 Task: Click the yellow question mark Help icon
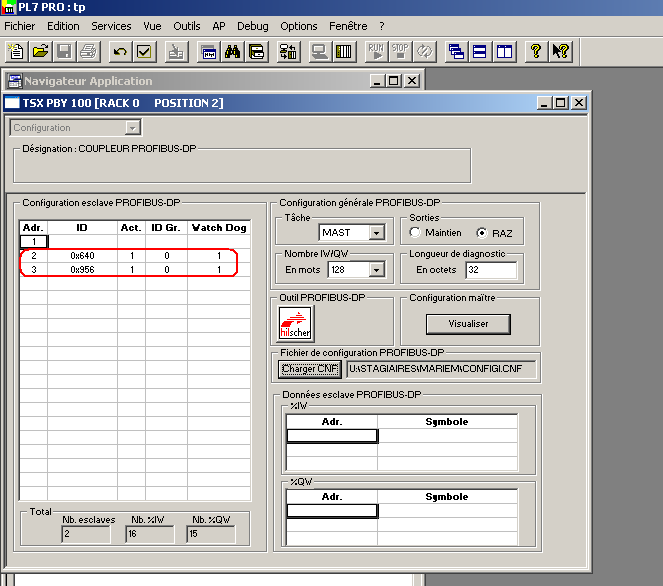coord(536,52)
